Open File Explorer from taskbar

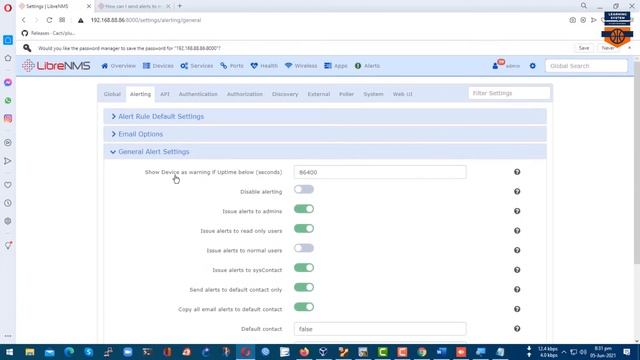pyautogui.click(x=30, y=352)
